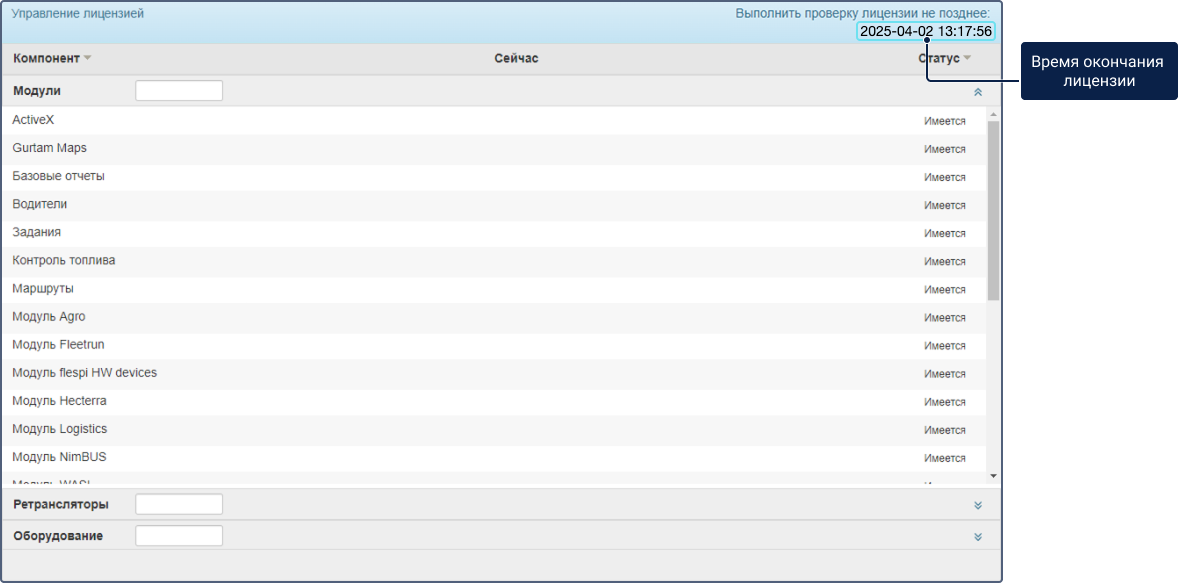Sort by the Статус column arrow

(x=967, y=59)
